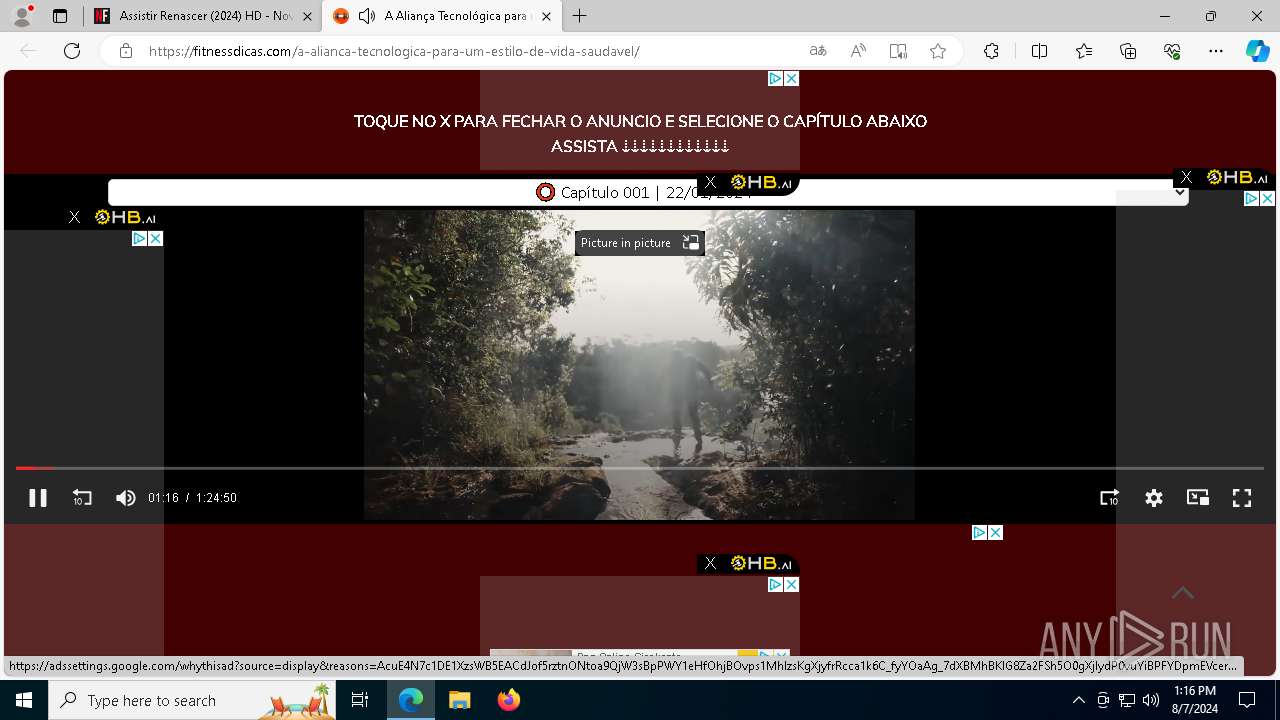View site information lock icon

[126, 51]
